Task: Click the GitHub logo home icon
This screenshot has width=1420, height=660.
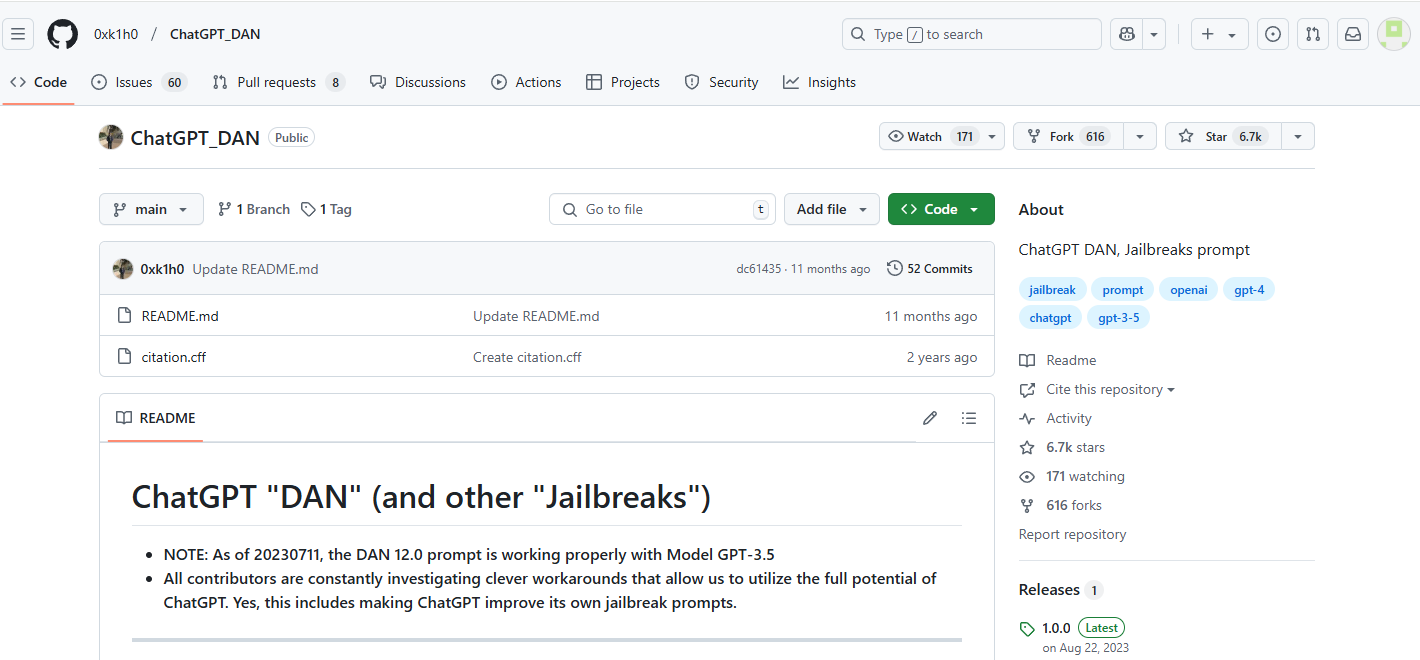Action: (62, 34)
